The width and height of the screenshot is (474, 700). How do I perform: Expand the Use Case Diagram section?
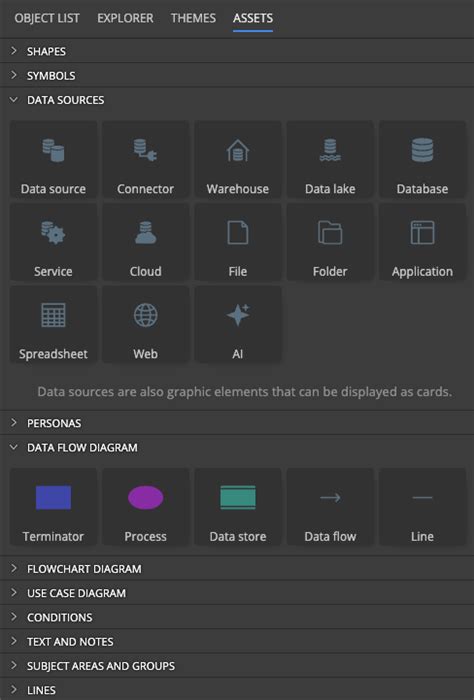(x=237, y=593)
